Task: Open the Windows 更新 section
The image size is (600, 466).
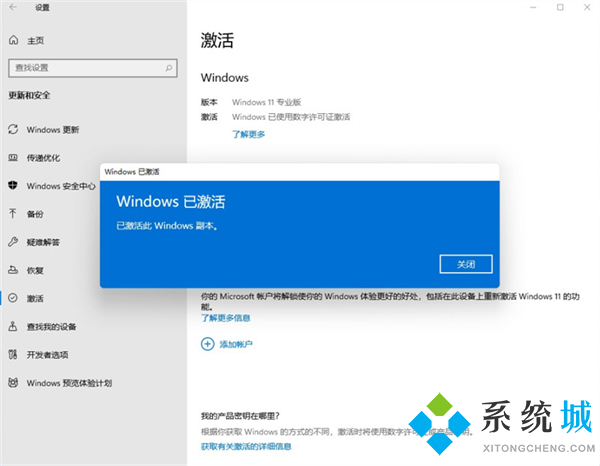Action: [53, 130]
